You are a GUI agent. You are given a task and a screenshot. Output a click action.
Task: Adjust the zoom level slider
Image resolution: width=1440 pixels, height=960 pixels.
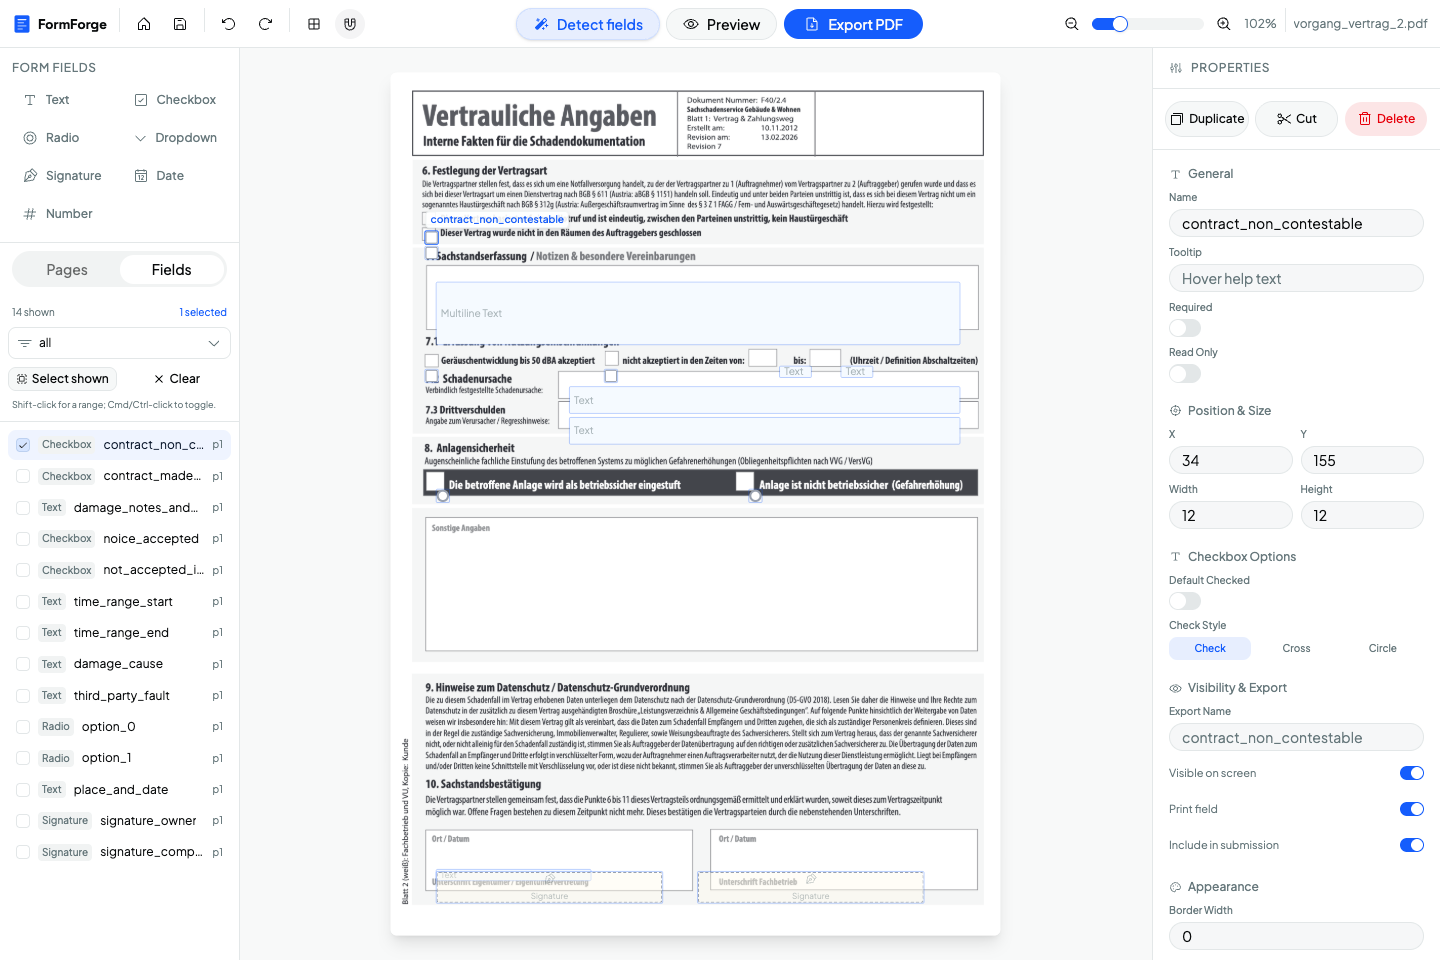click(x=1147, y=24)
